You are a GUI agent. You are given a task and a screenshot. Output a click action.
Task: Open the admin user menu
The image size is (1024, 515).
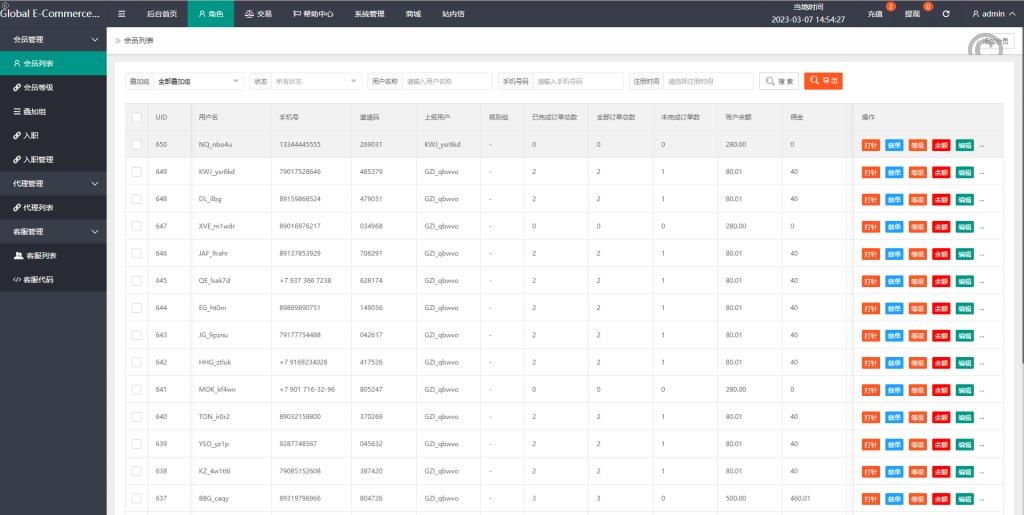[x=992, y=15]
